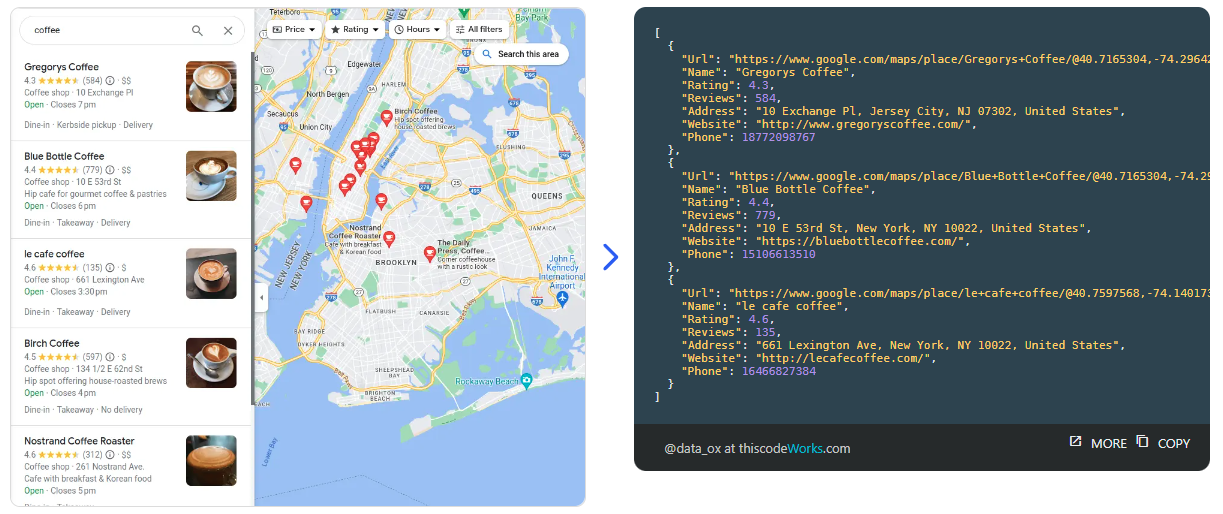Click info icon beside Gregorys Coffee reviews
The image size is (1223, 514).
pyautogui.click(x=110, y=80)
